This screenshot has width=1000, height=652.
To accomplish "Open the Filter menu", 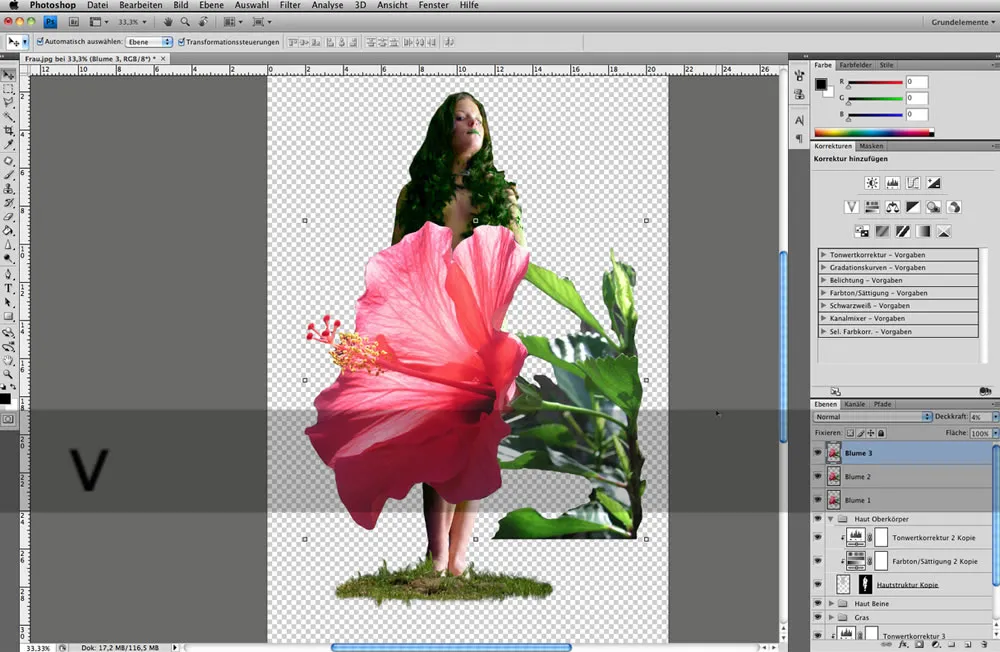I will pyautogui.click(x=290, y=5).
